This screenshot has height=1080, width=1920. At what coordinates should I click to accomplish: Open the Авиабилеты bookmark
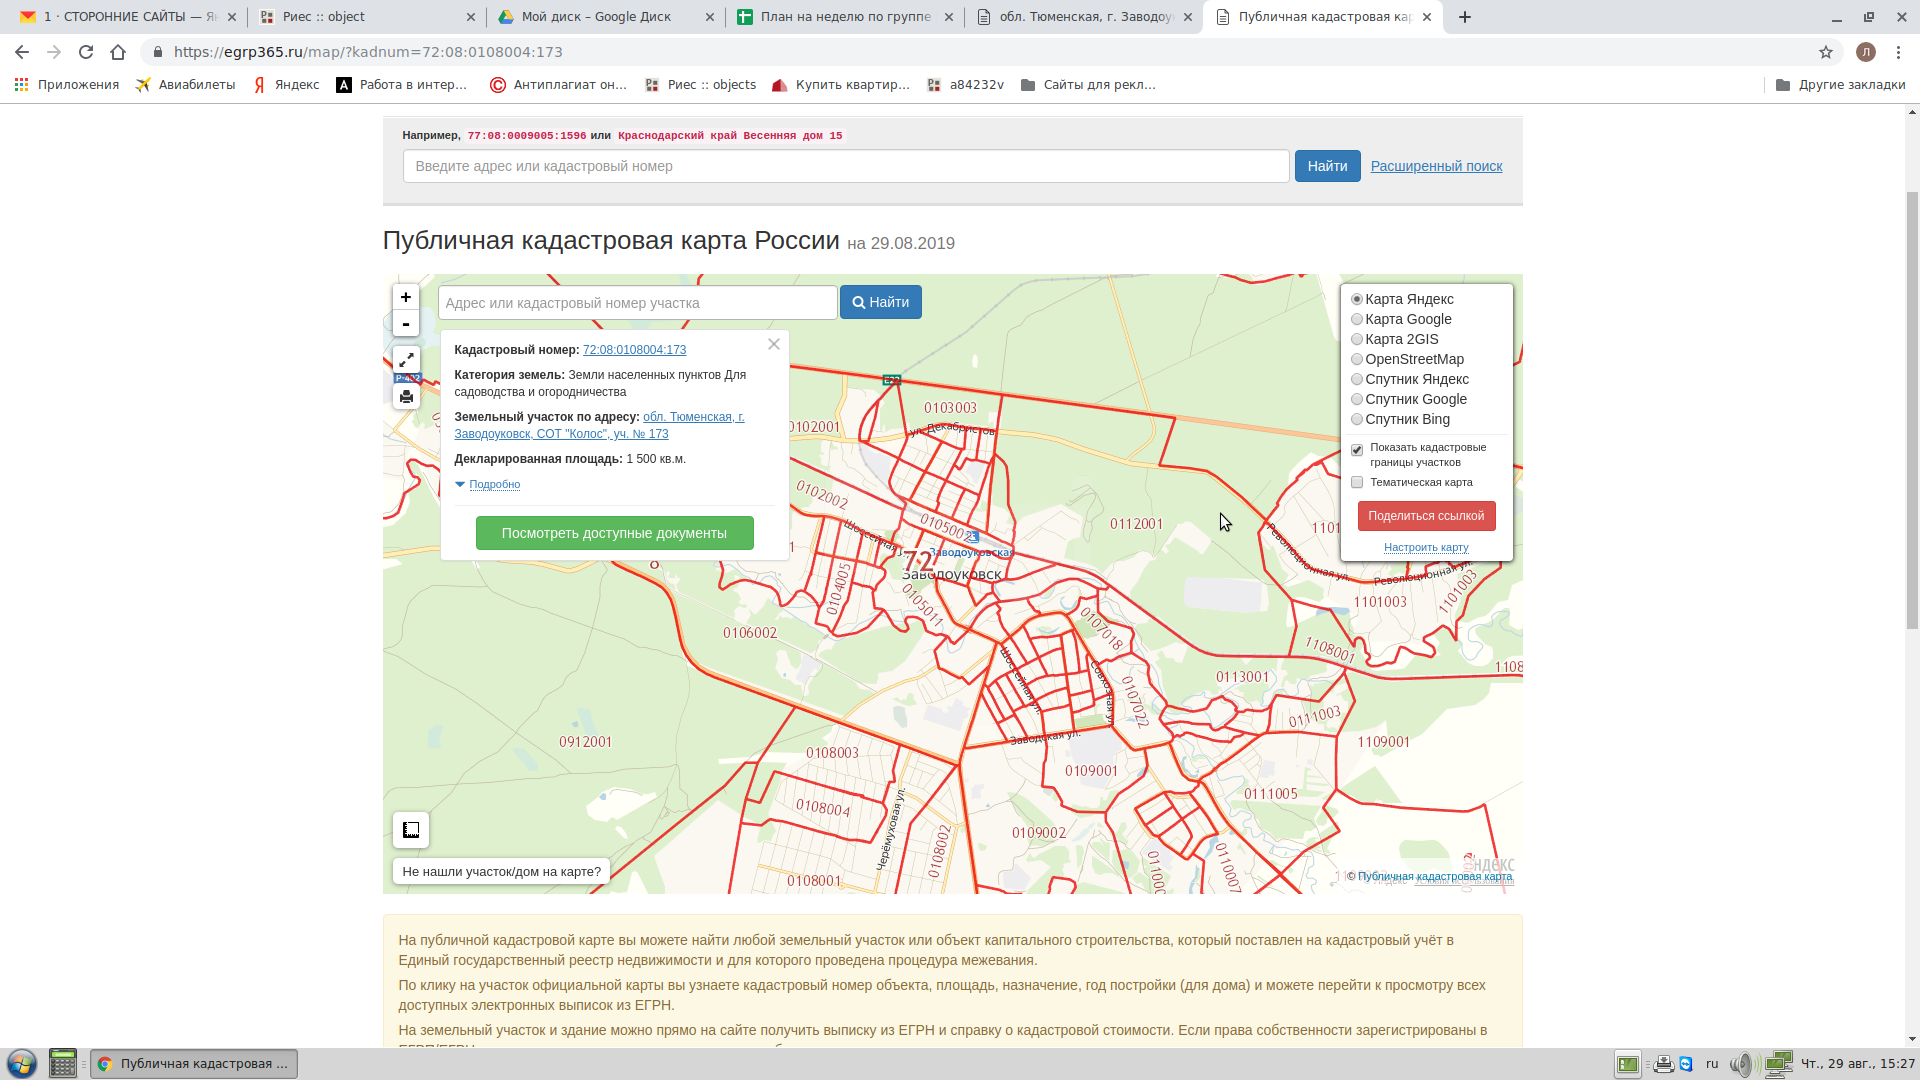pyautogui.click(x=186, y=85)
